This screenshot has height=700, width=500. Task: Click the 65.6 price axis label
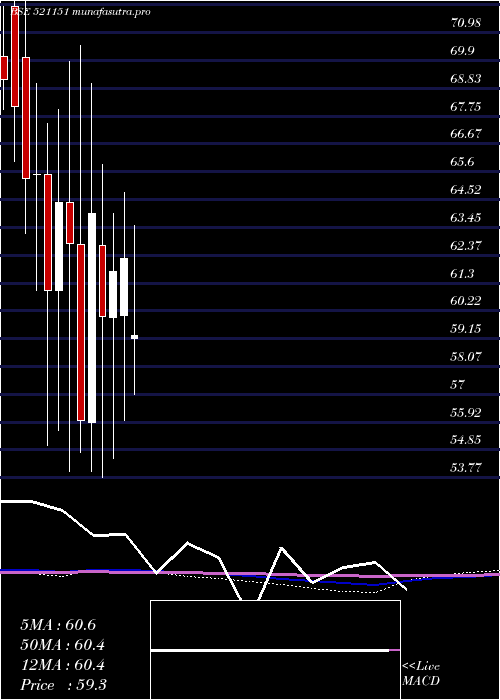click(463, 162)
